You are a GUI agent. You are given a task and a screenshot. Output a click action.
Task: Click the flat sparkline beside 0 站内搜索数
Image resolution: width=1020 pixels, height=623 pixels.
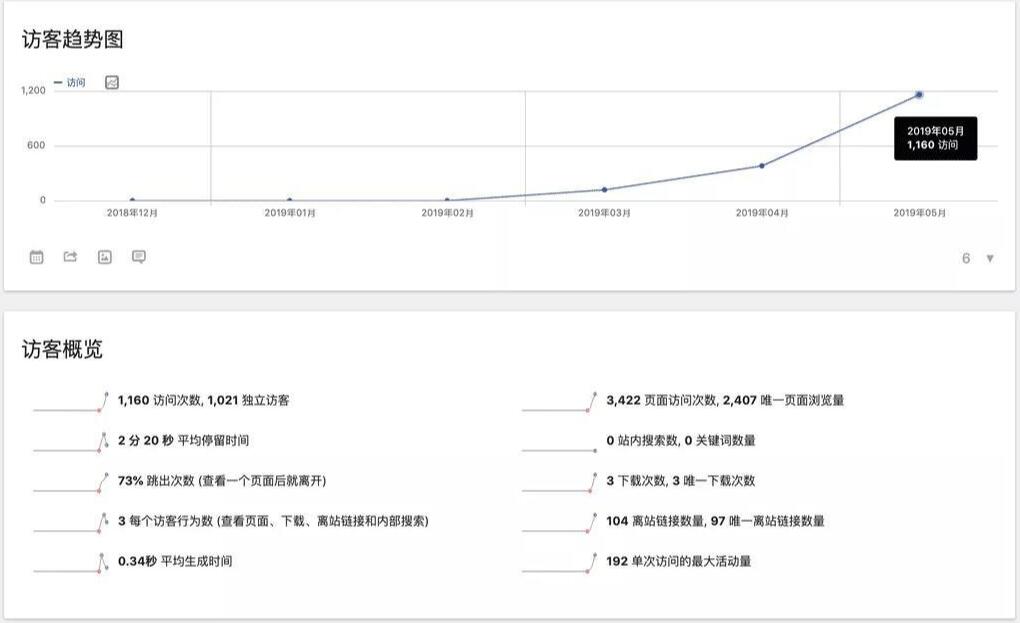559,449
